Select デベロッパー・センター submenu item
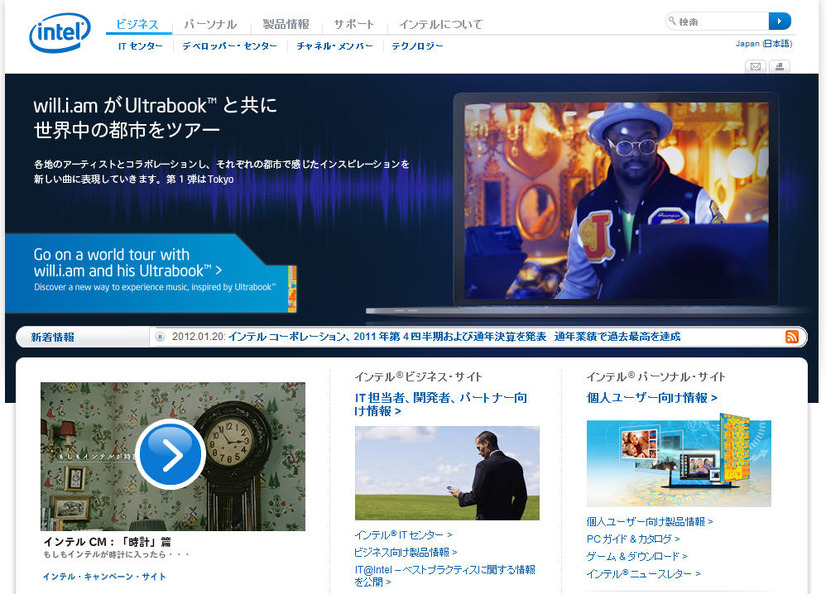826x594 pixels. point(230,46)
